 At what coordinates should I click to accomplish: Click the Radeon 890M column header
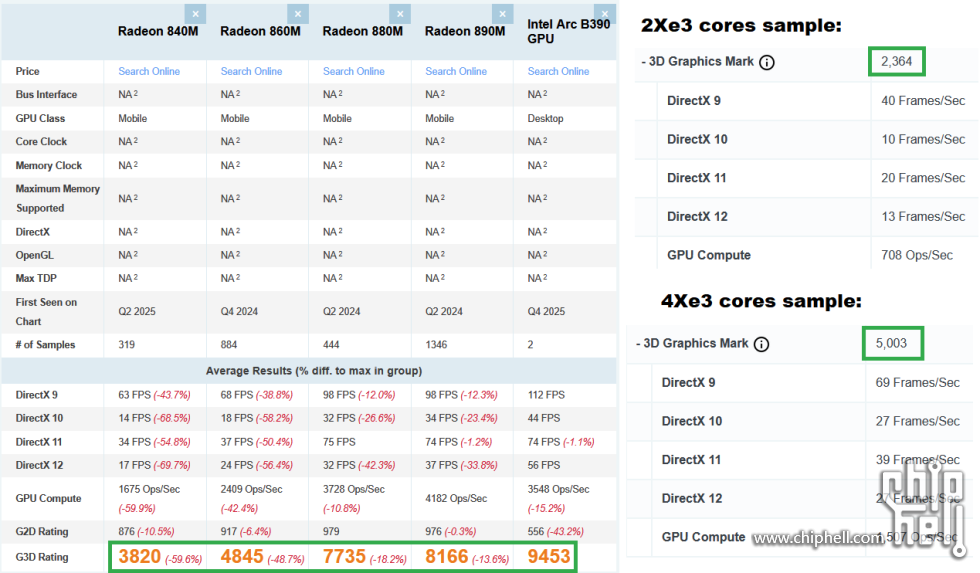[x=464, y=31]
